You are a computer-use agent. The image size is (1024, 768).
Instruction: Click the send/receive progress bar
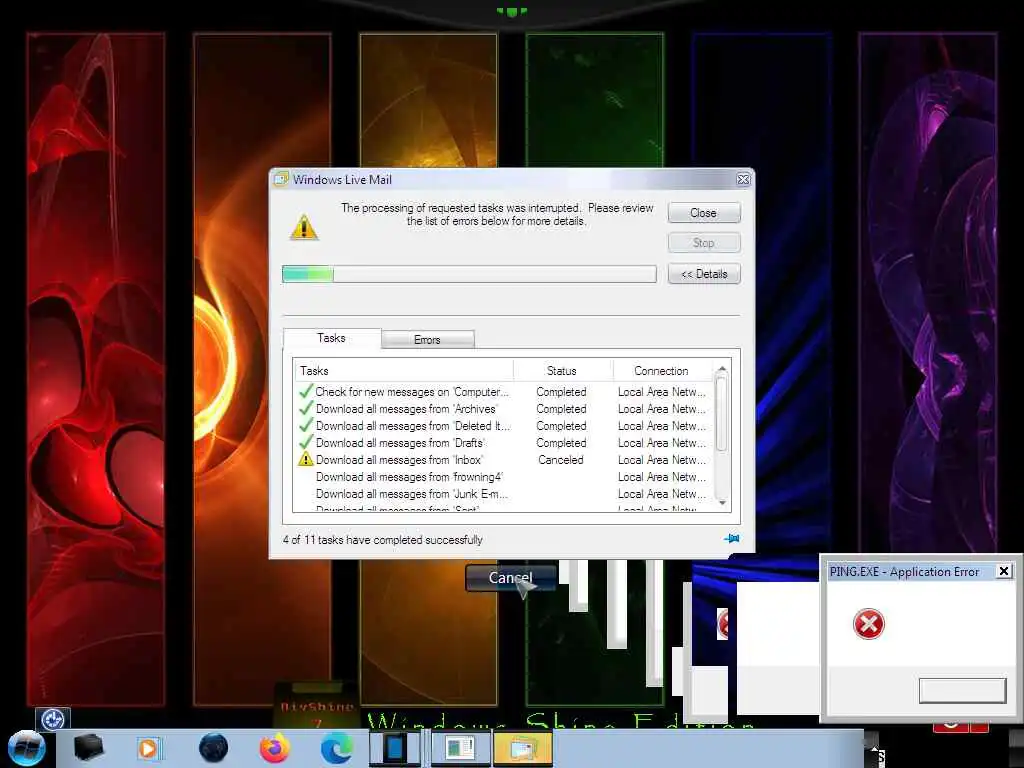469,274
